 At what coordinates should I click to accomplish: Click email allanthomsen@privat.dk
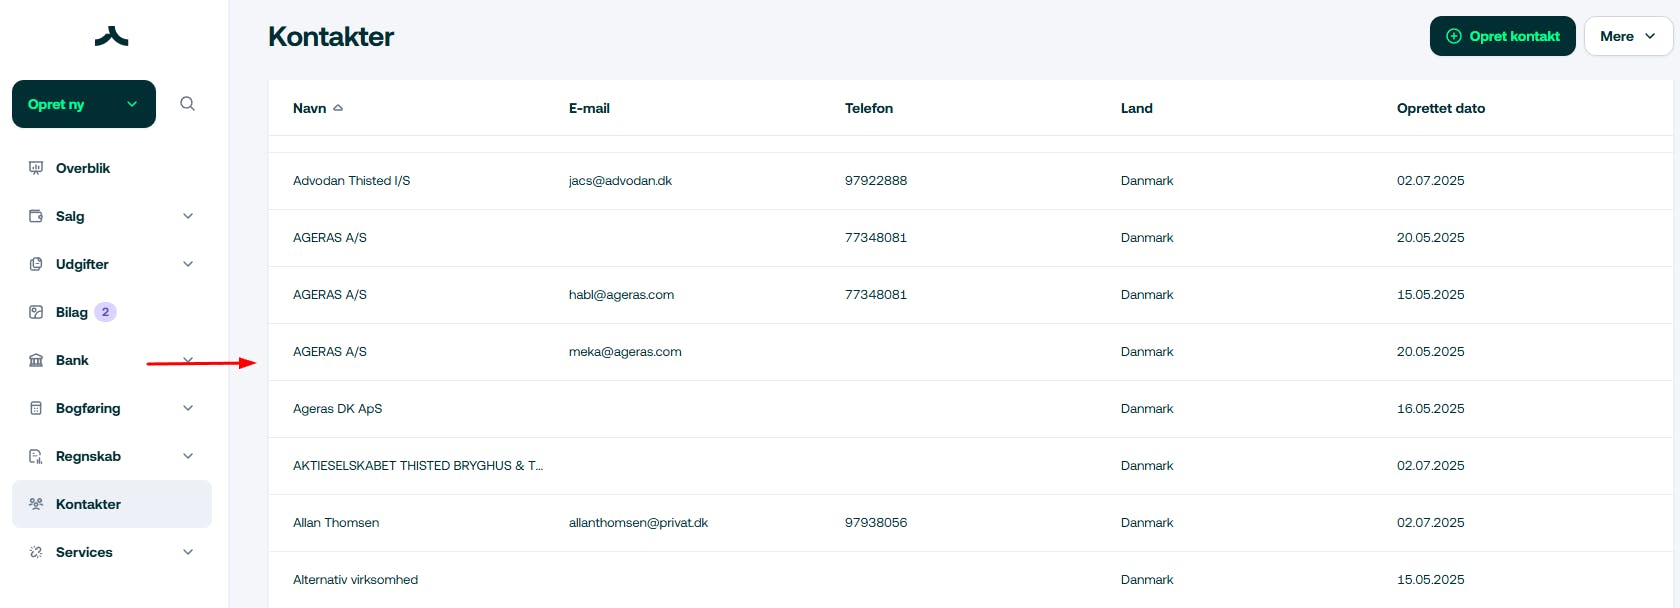(x=638, y=523)
